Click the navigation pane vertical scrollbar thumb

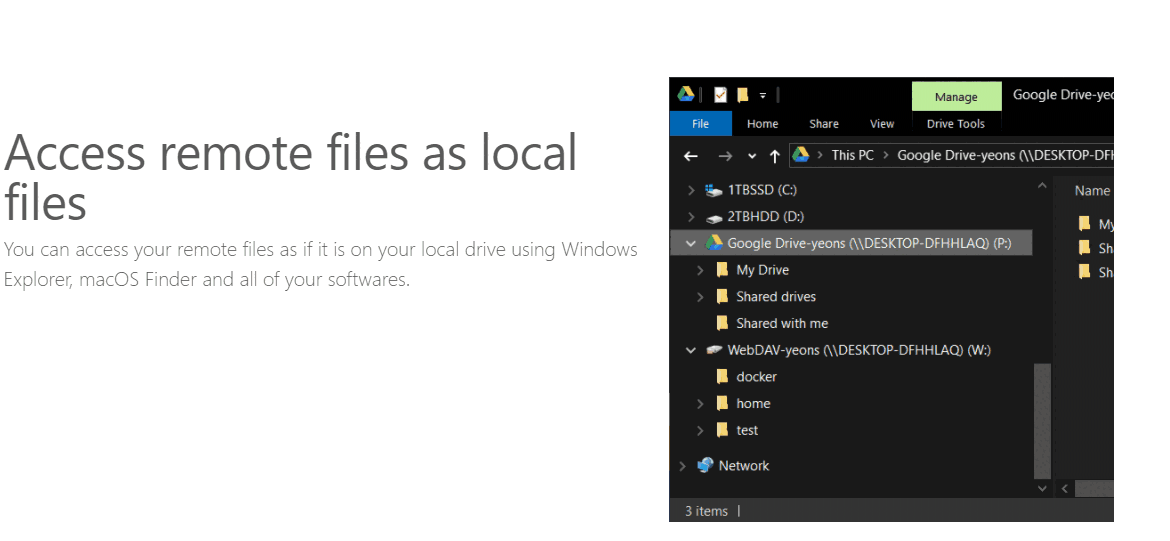tap(1042, 420)
